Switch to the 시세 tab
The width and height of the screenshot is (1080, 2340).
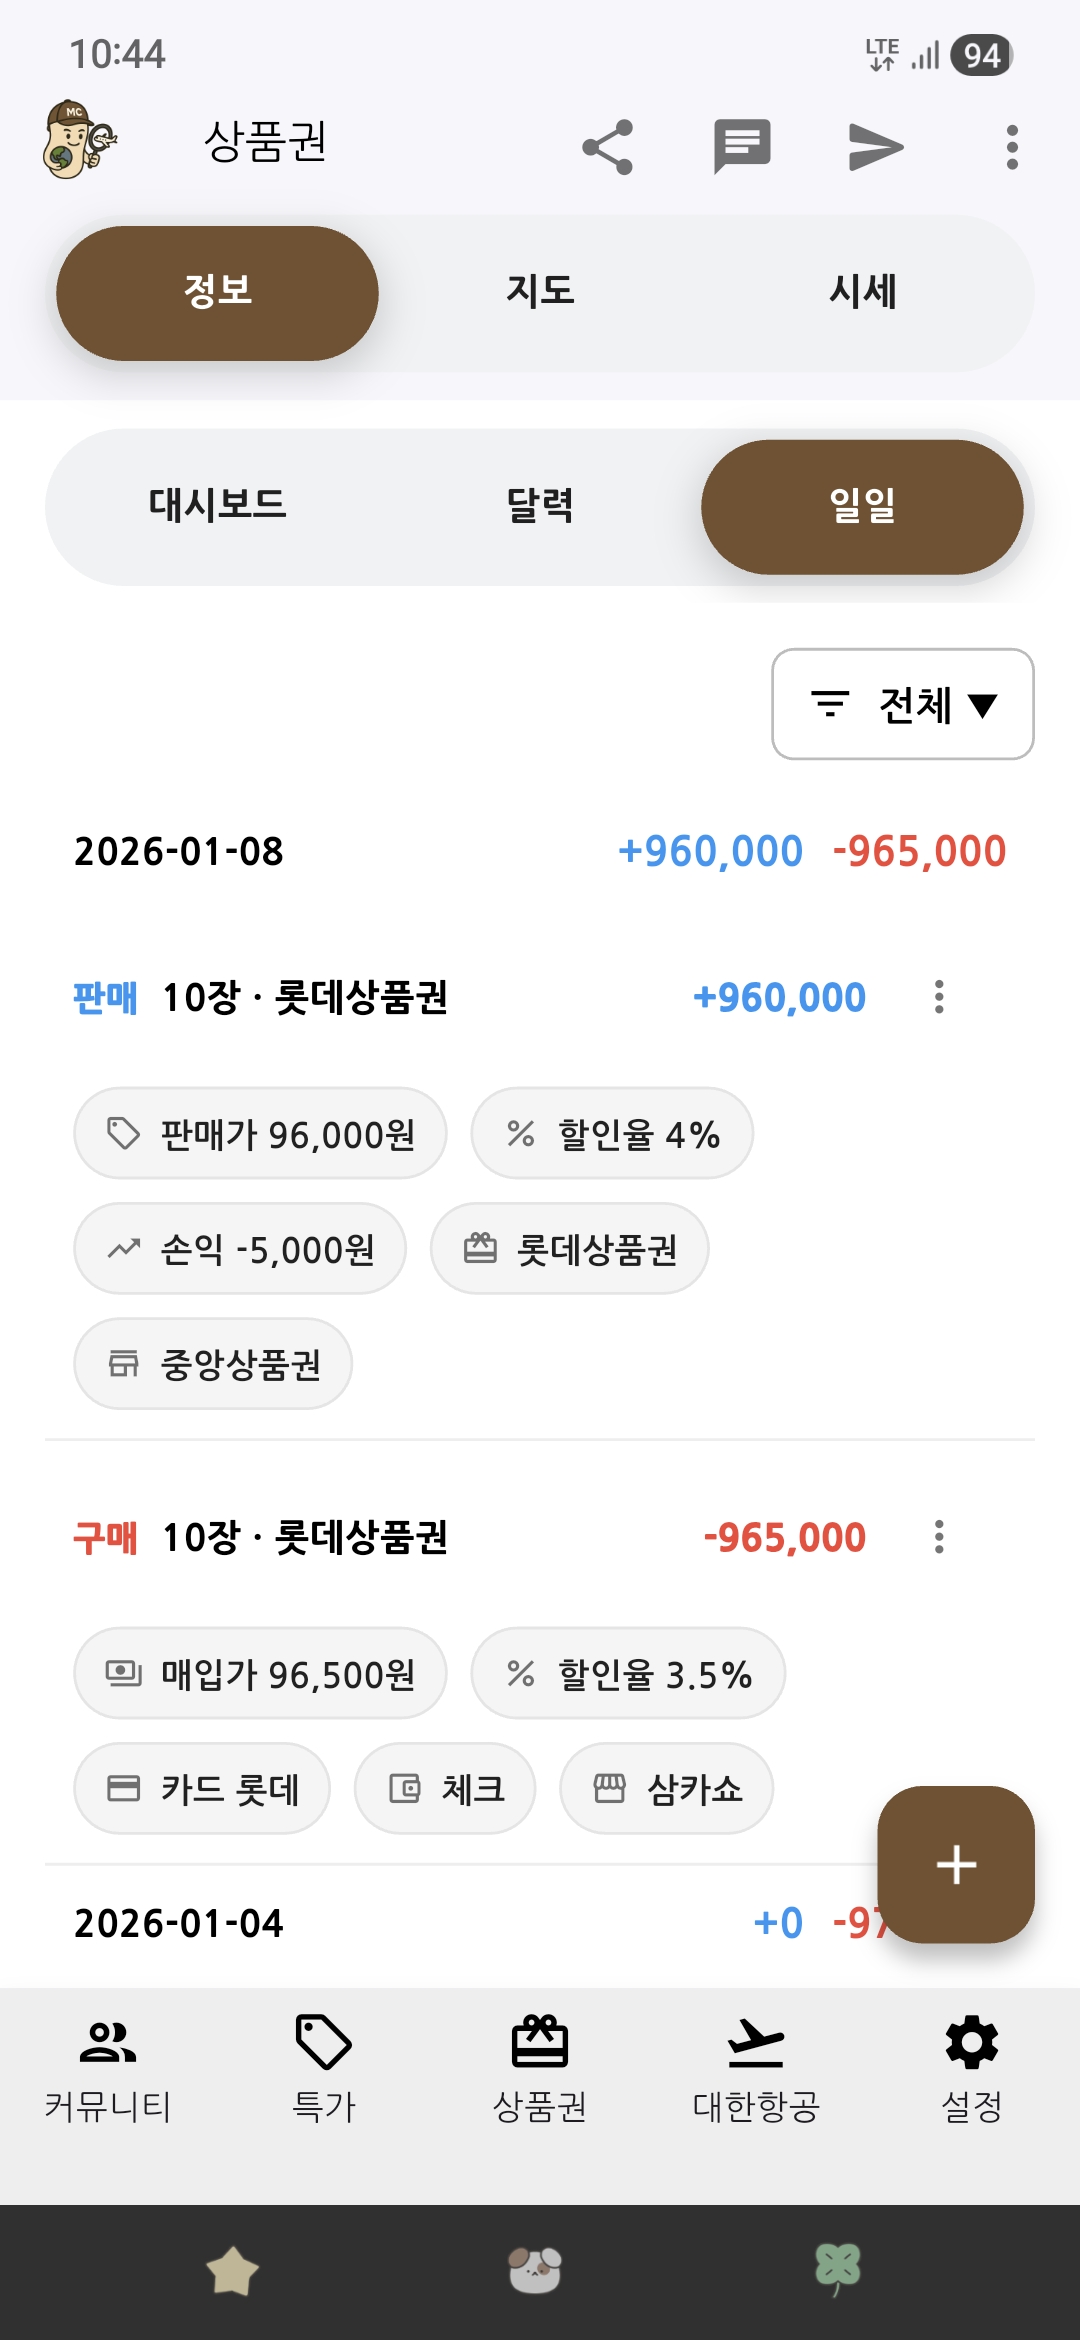point(862,292)
